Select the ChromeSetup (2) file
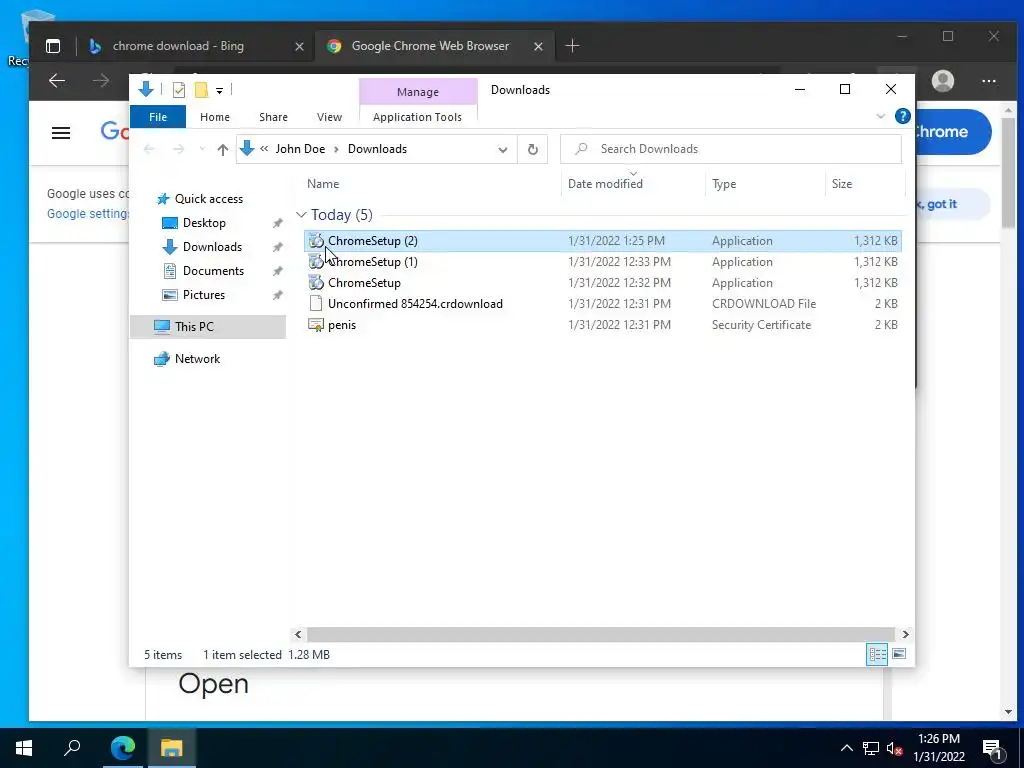This screenshot has width=1024, height=768. [x=603, y=240]
